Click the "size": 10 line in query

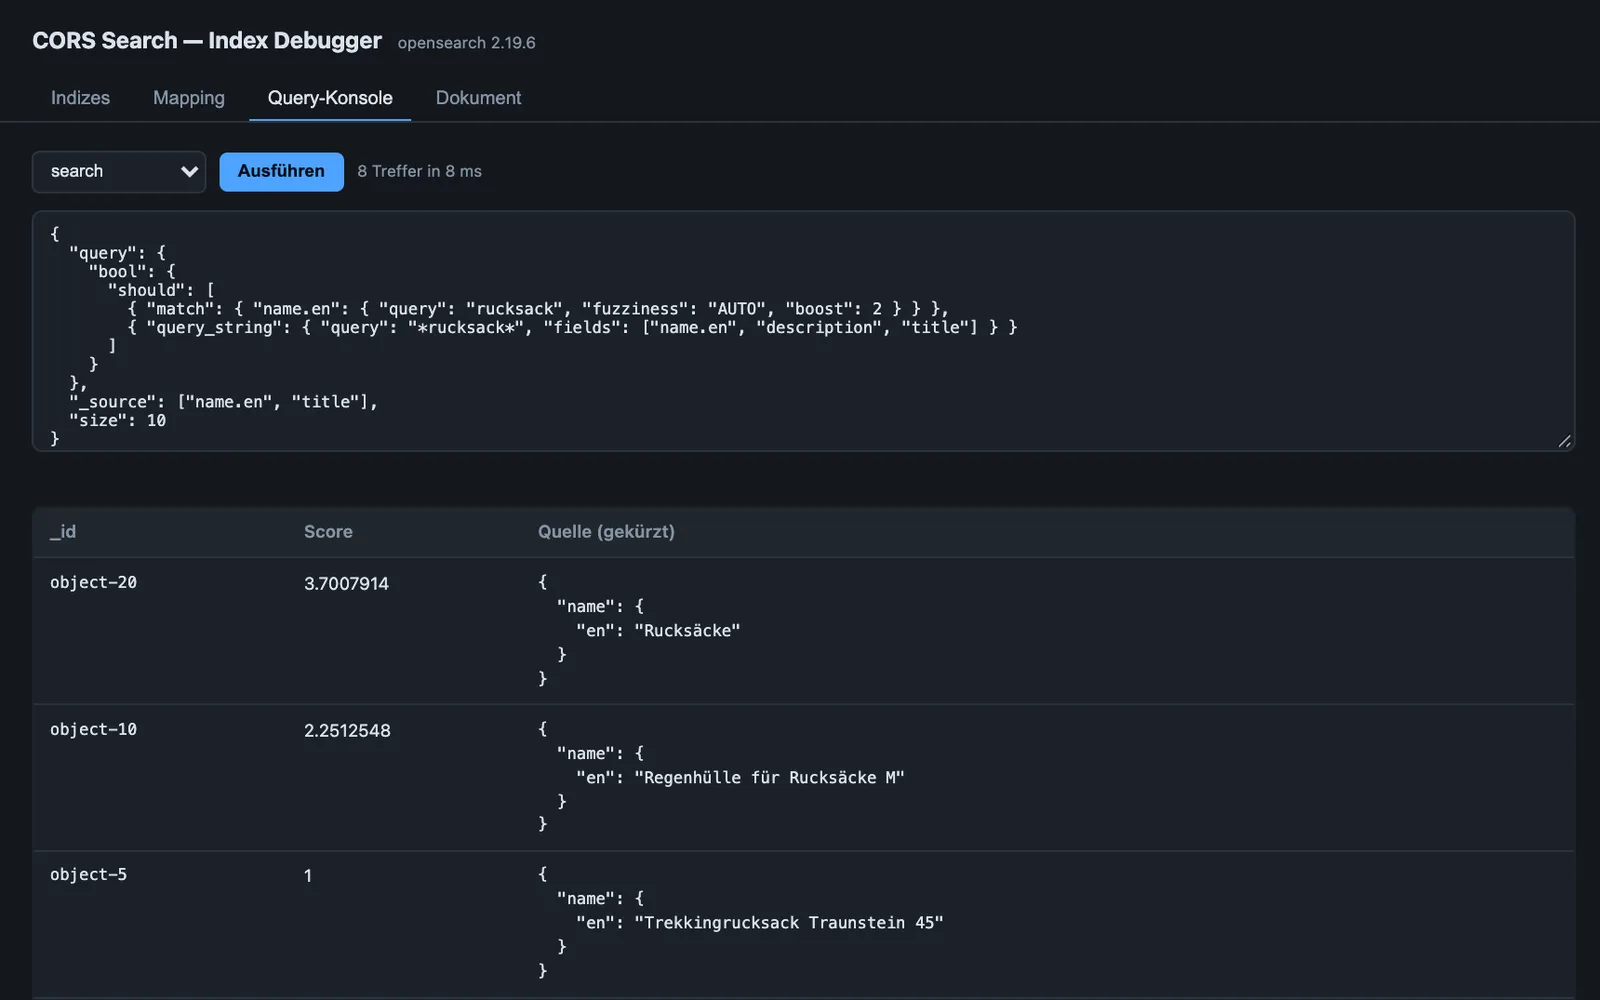[117, 420]
